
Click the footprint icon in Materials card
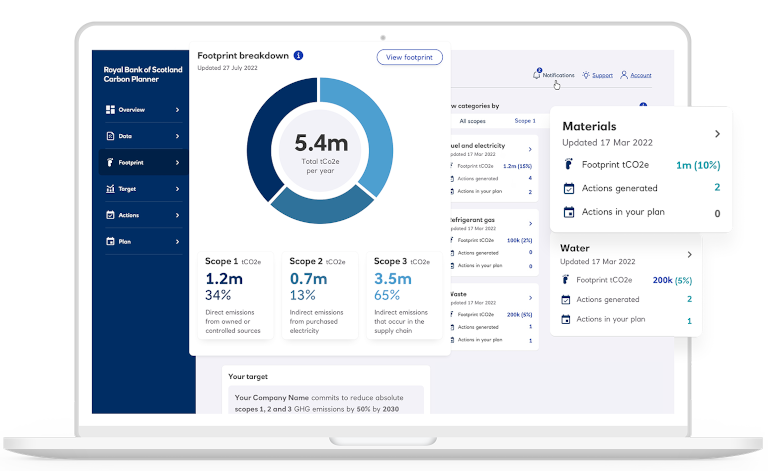point(568,165)
